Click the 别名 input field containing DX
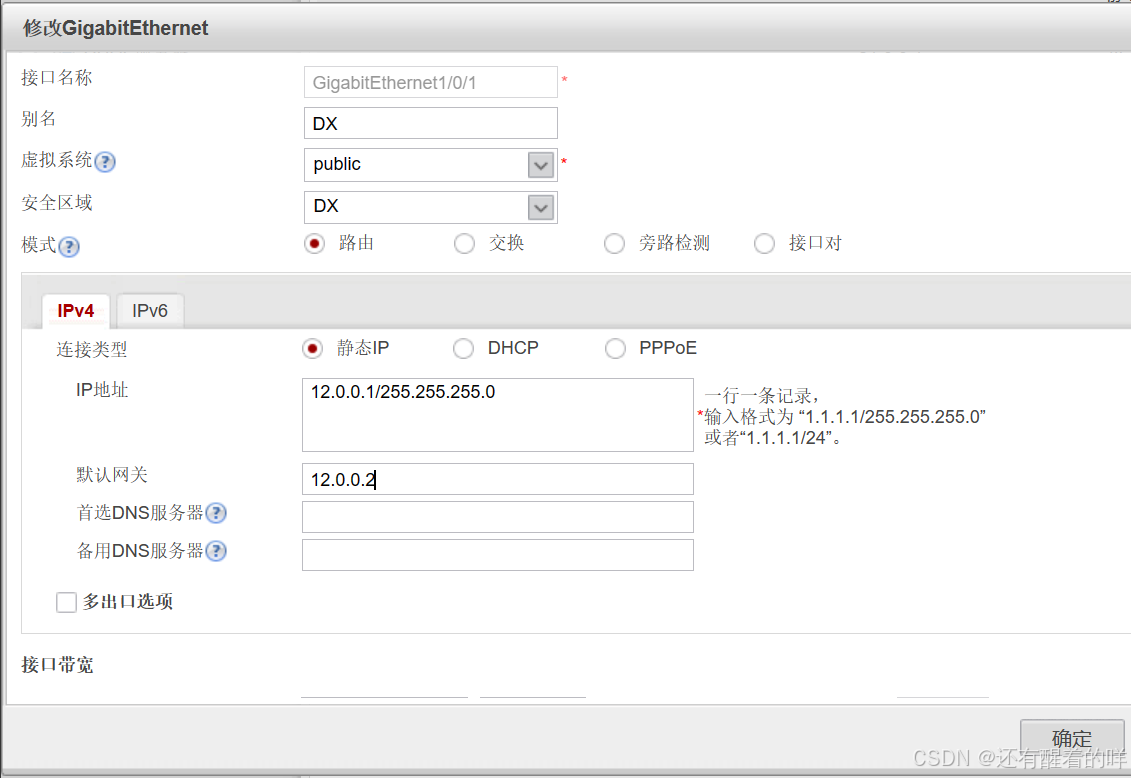 tap(431, 123)
